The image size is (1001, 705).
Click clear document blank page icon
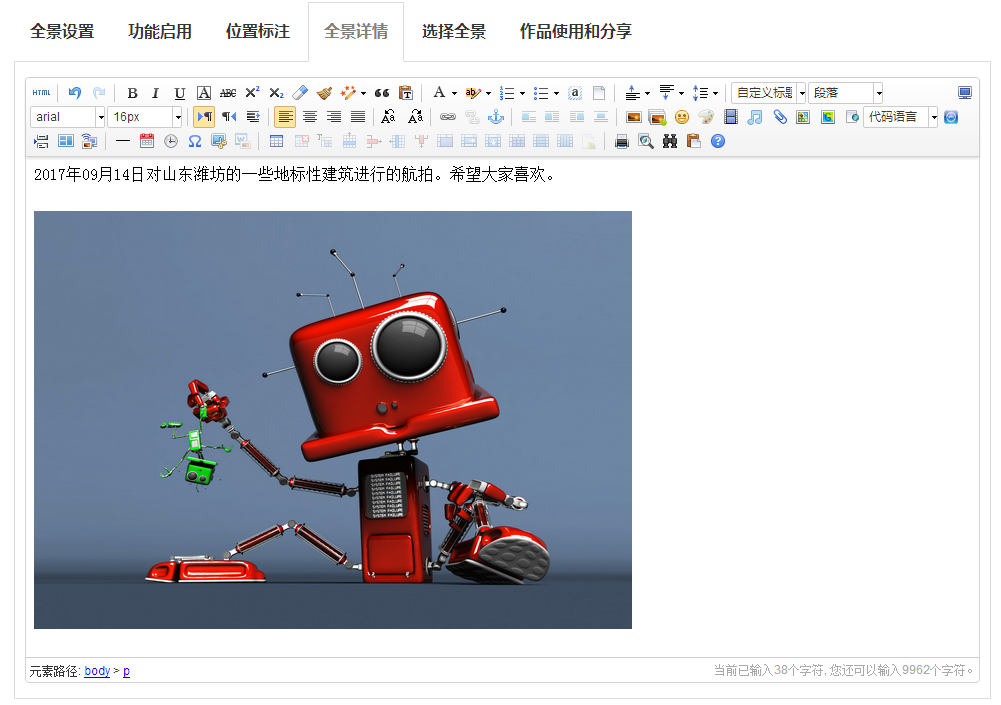pyautogui.click(x=599, y=93)
